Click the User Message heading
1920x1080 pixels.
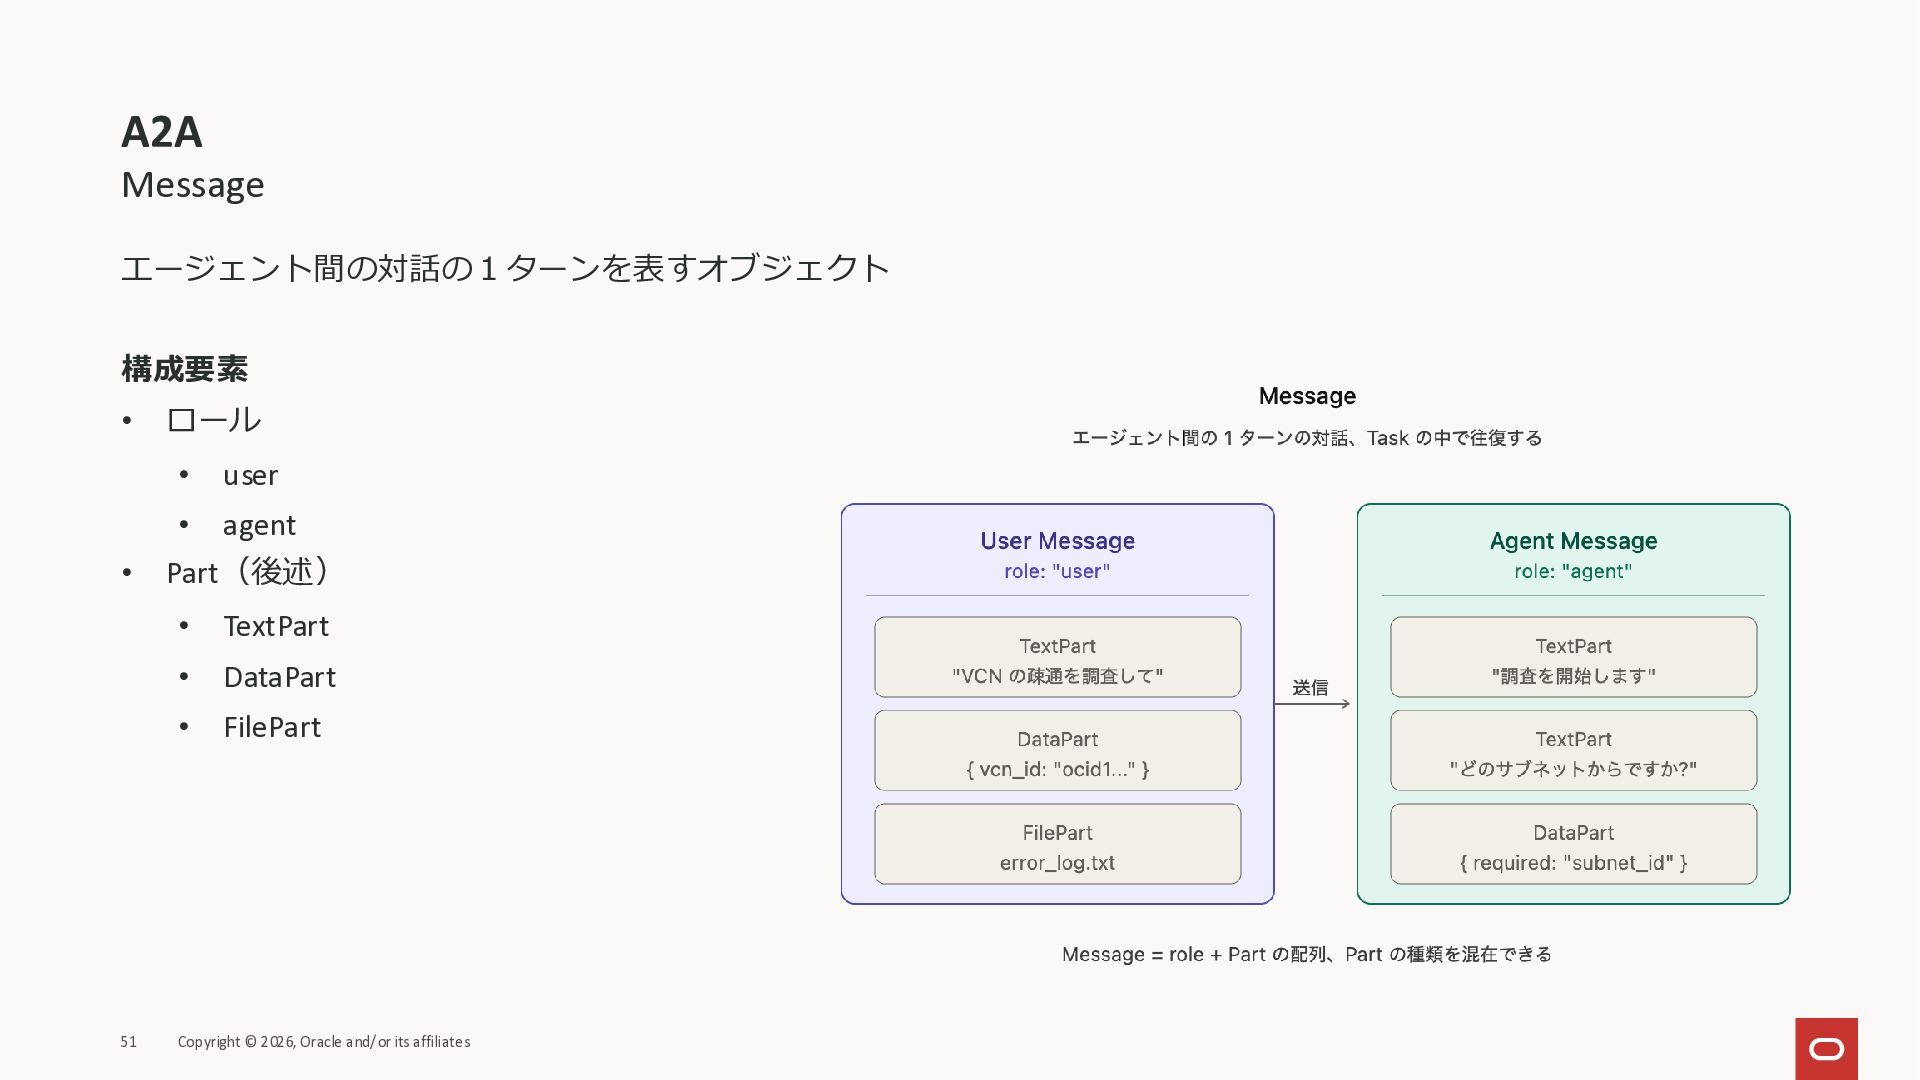1057,541
